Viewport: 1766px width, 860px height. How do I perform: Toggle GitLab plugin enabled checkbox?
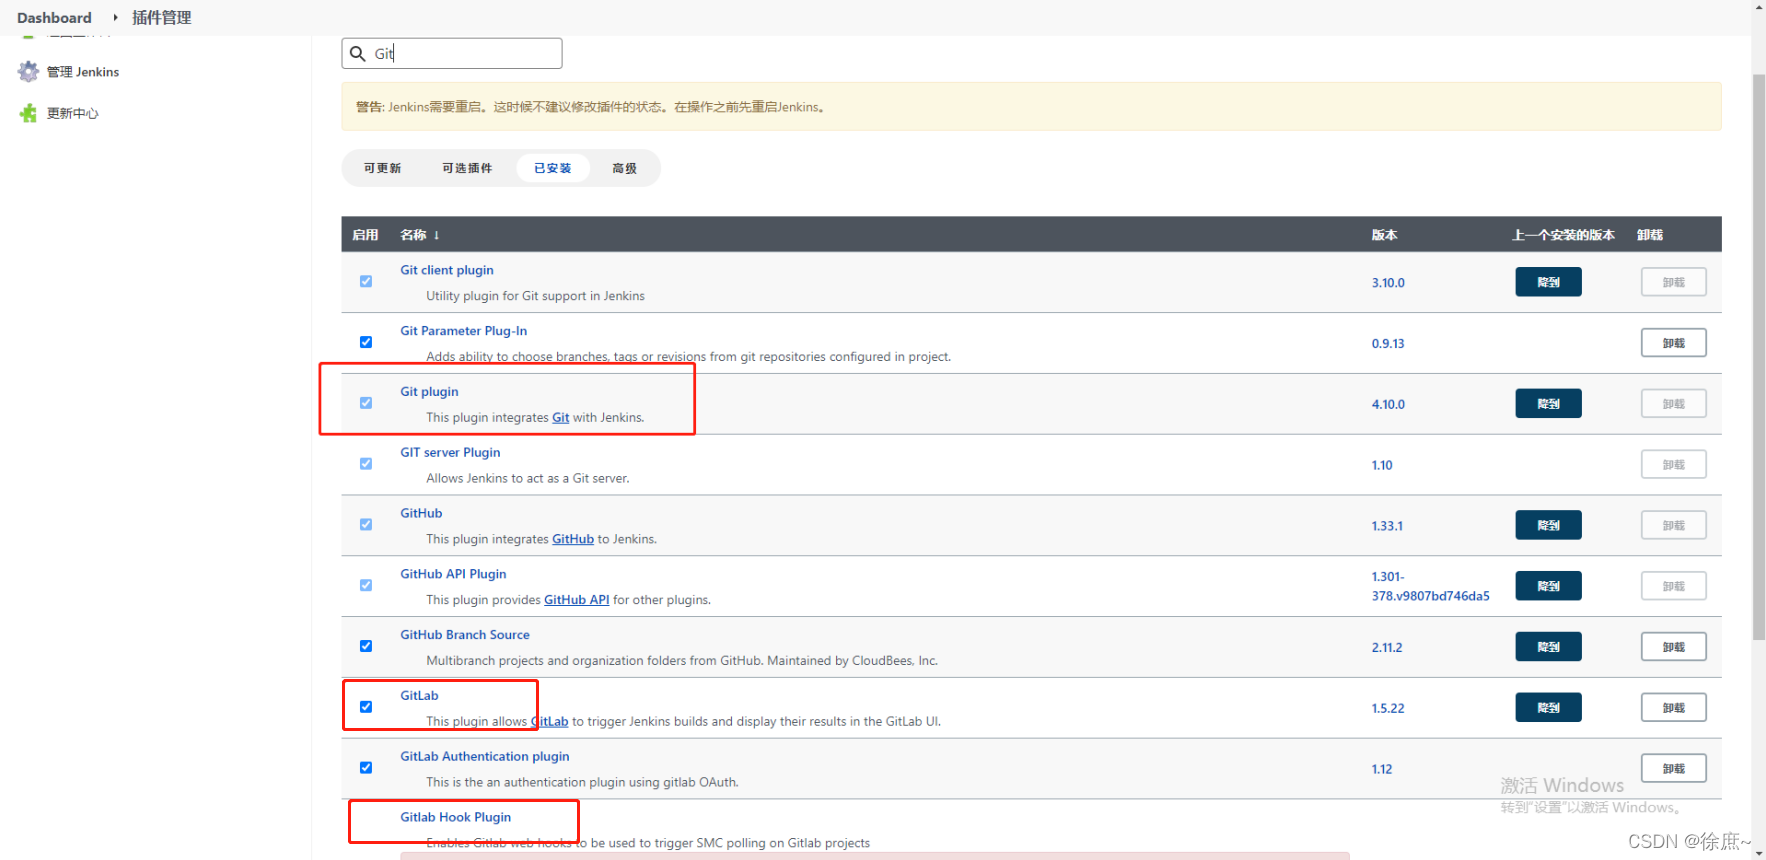[366, 707]
